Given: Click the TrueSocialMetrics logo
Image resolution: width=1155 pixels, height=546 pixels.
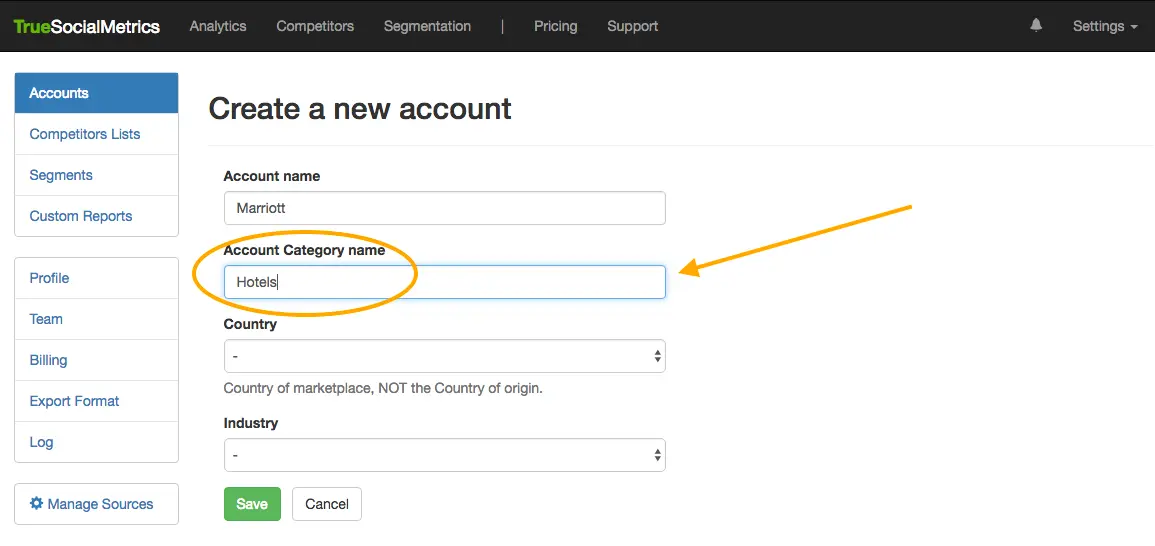Looking at the screenshot, I should click(x=87, y=27).
